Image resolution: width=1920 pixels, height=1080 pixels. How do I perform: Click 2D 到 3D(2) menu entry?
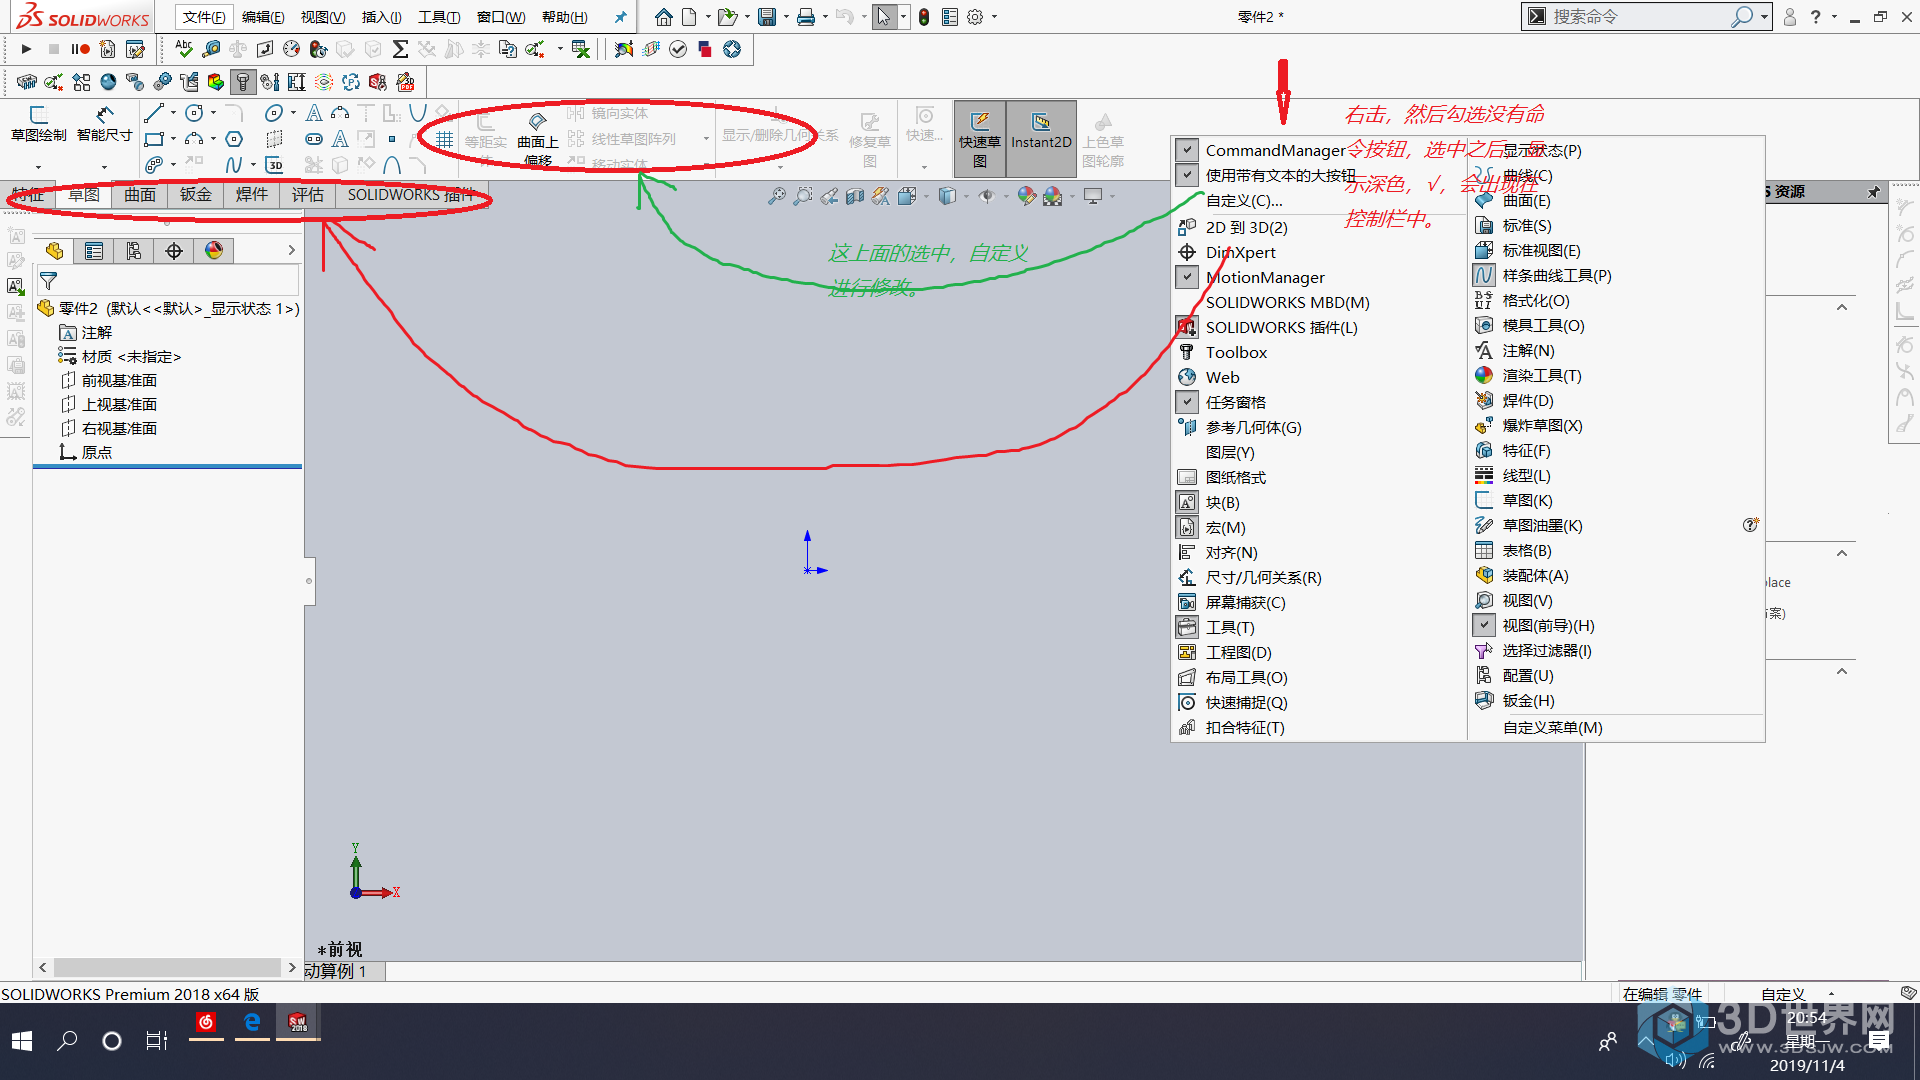(x=1246, y=227)
